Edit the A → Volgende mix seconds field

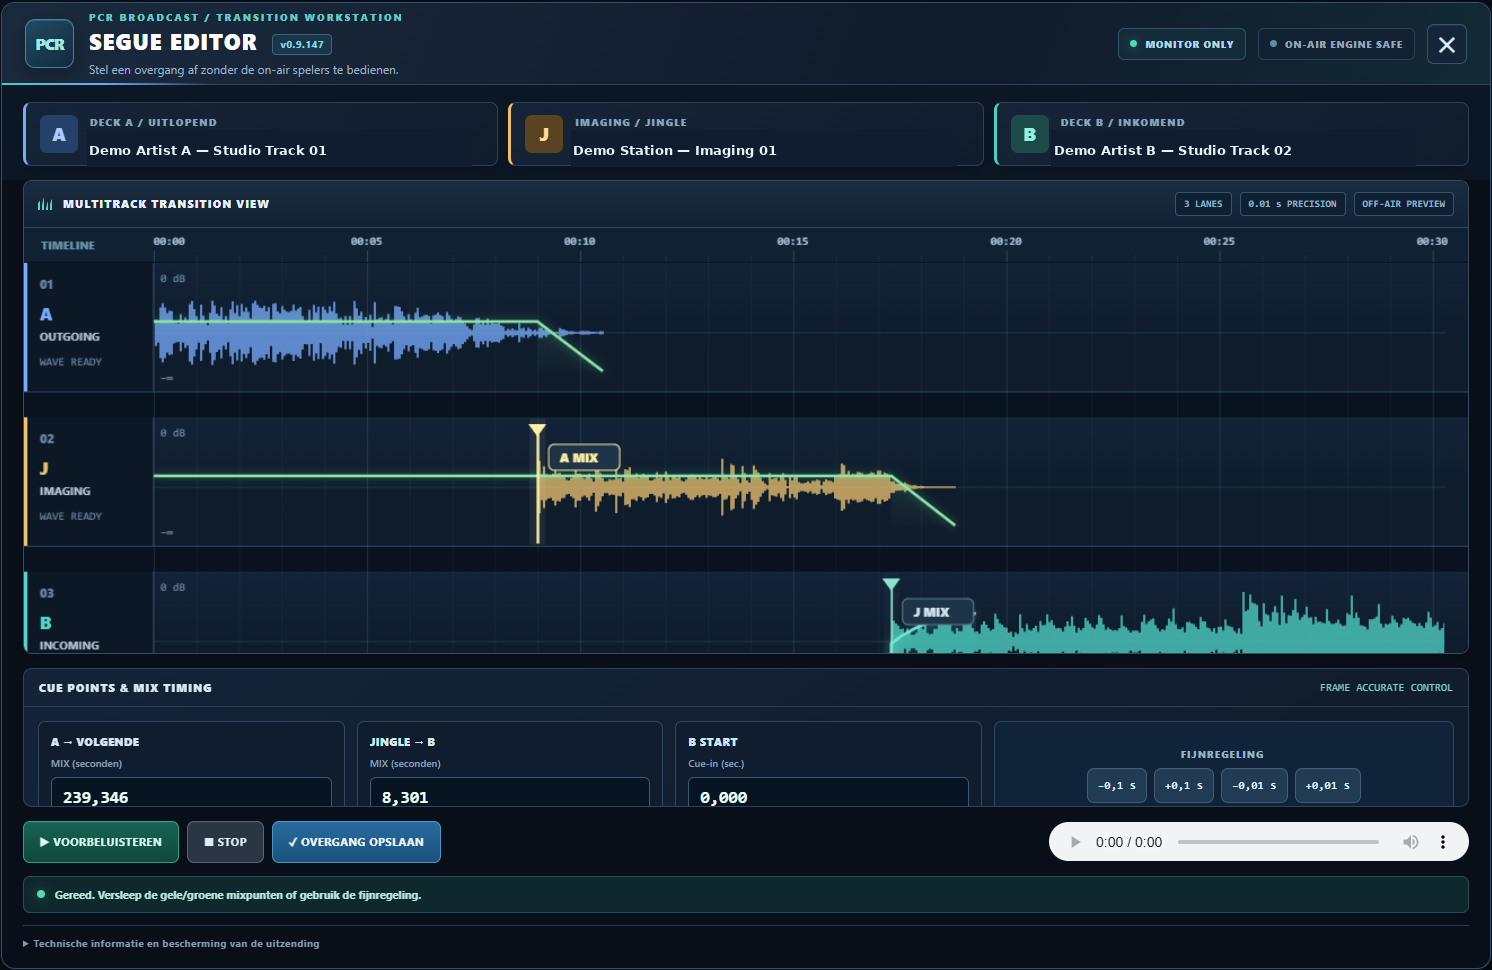click(191, 794)
